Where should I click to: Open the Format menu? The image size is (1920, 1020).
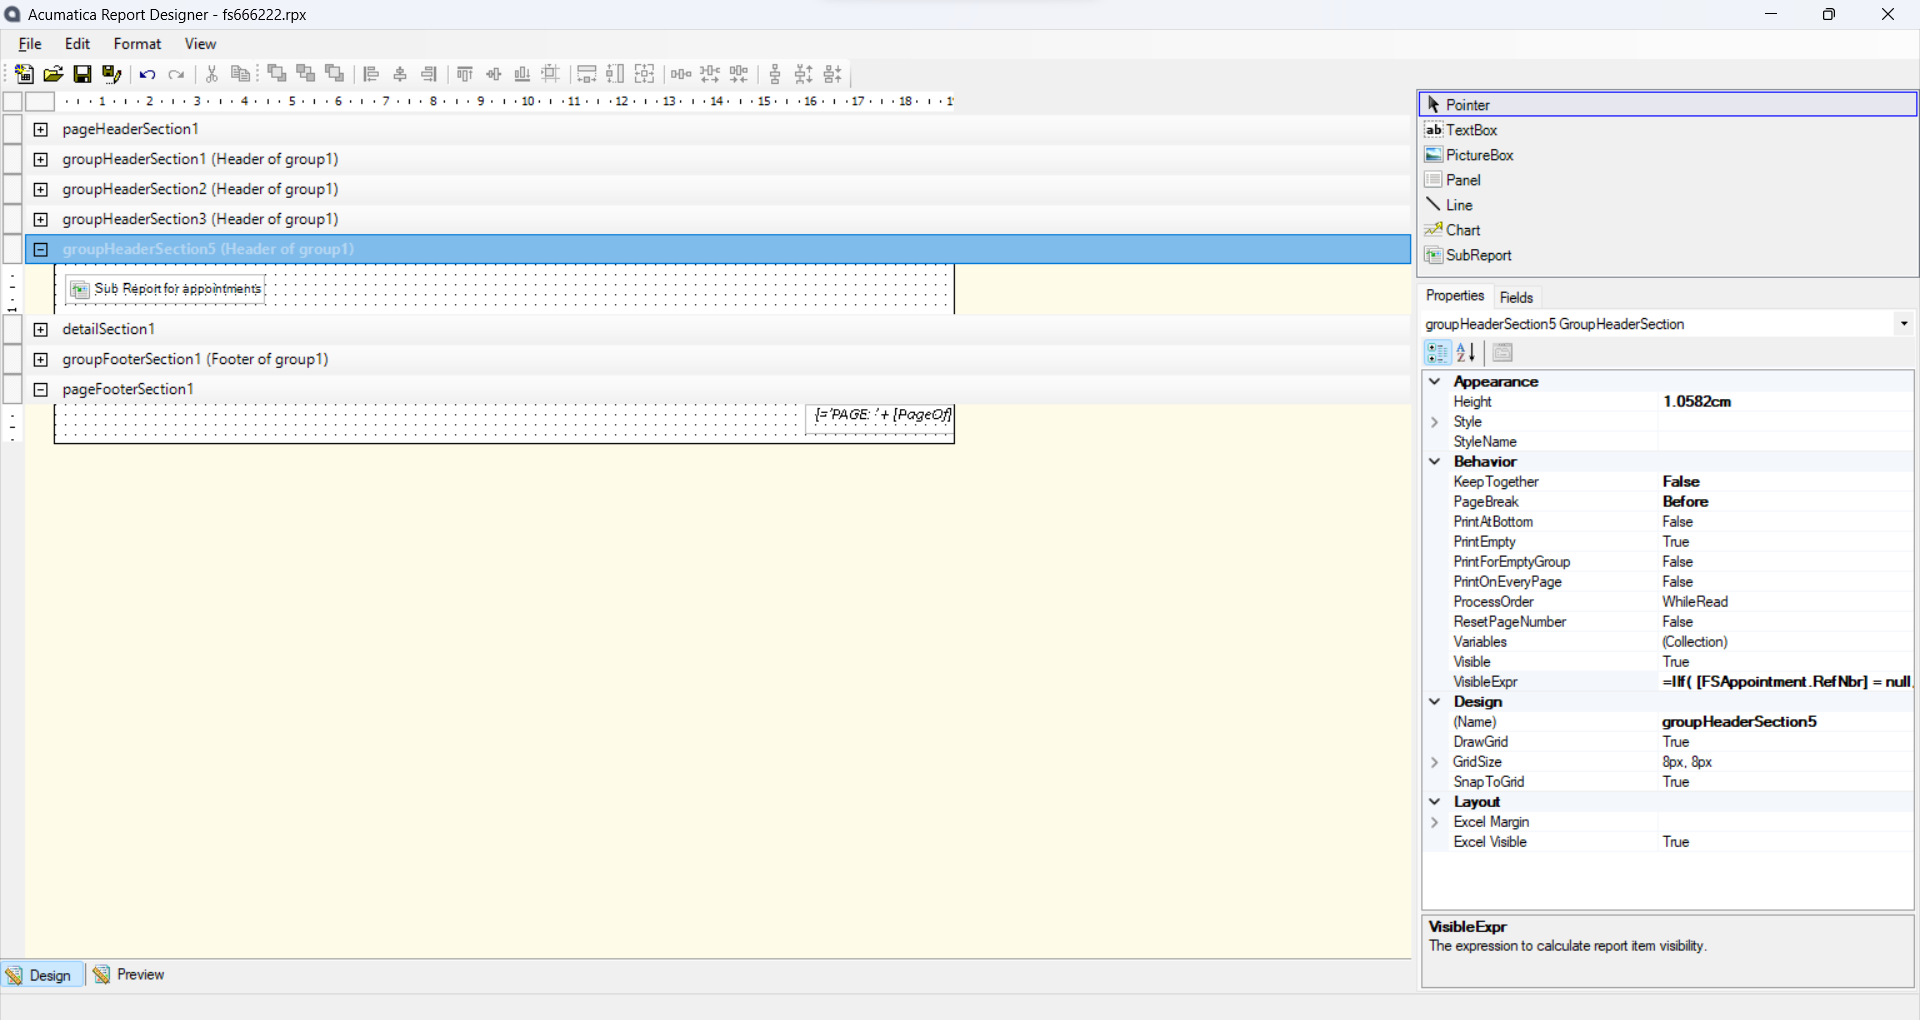point(137,44)
